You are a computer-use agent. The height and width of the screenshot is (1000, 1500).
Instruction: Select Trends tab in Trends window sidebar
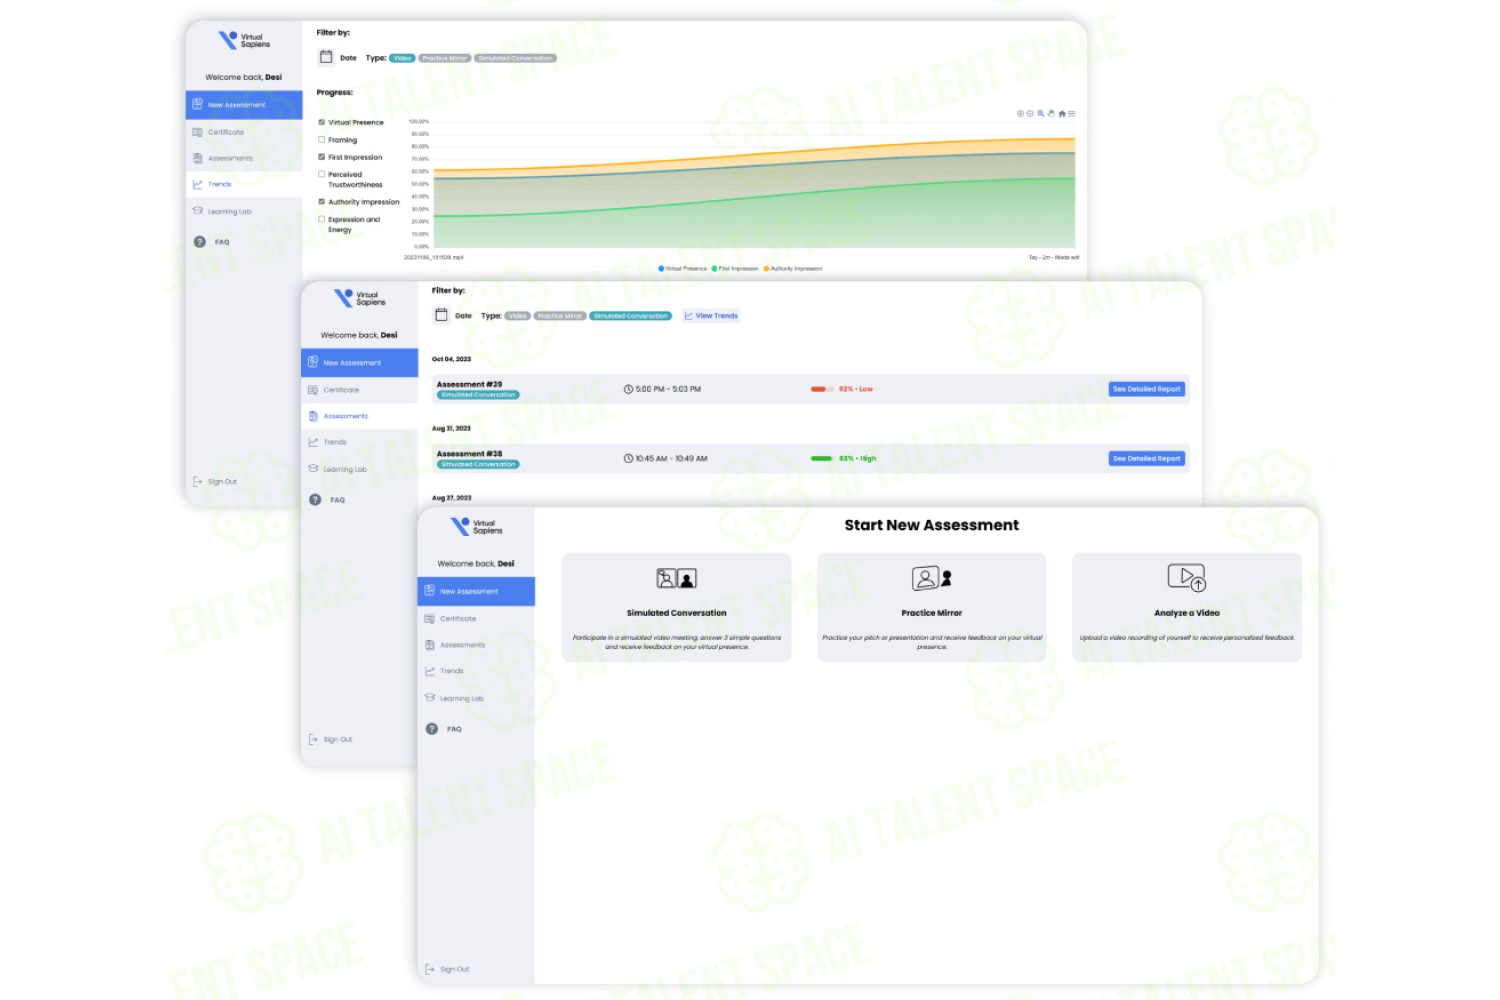244,184
